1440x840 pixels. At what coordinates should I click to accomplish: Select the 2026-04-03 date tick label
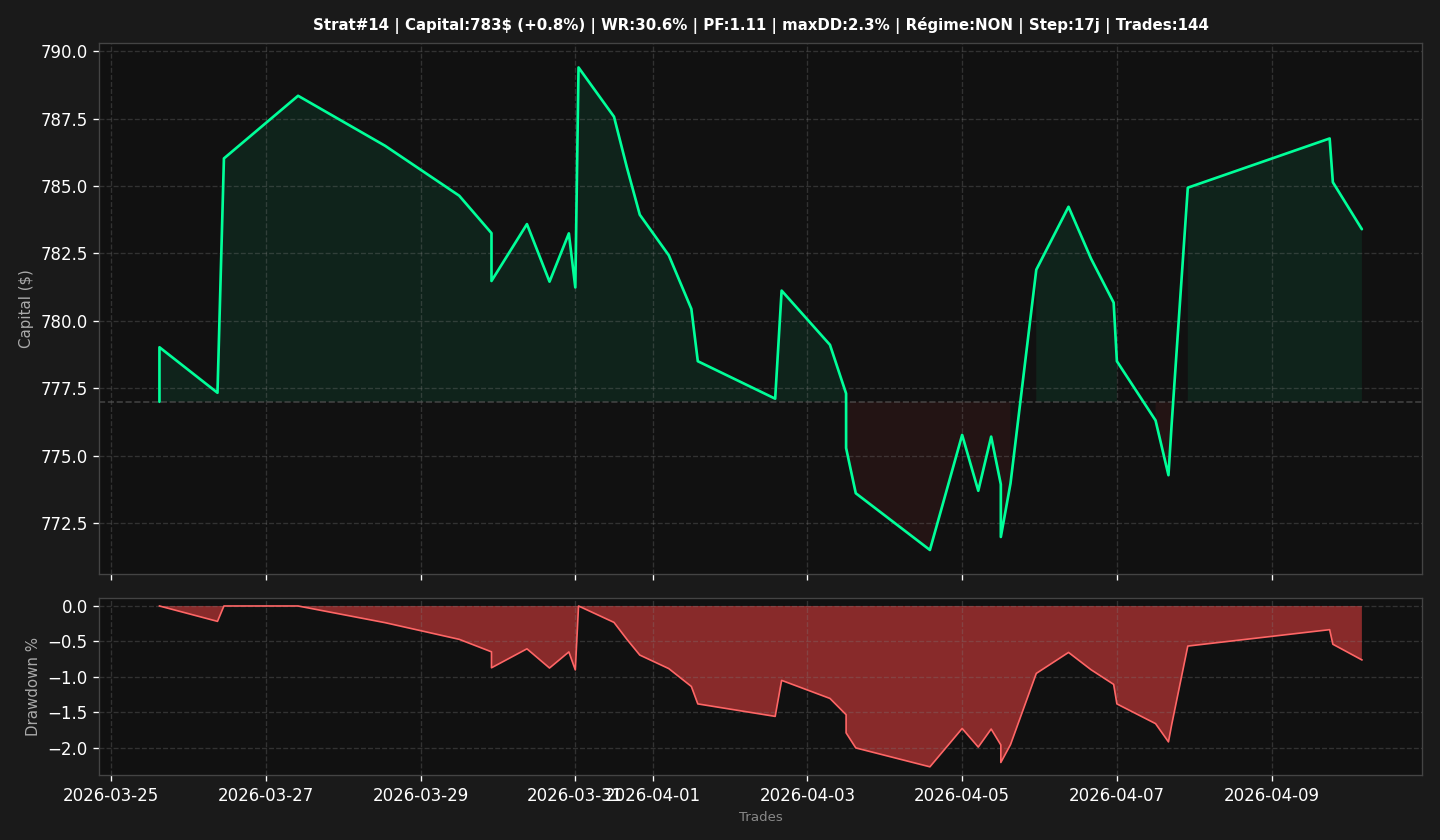[x=807, y=796]
